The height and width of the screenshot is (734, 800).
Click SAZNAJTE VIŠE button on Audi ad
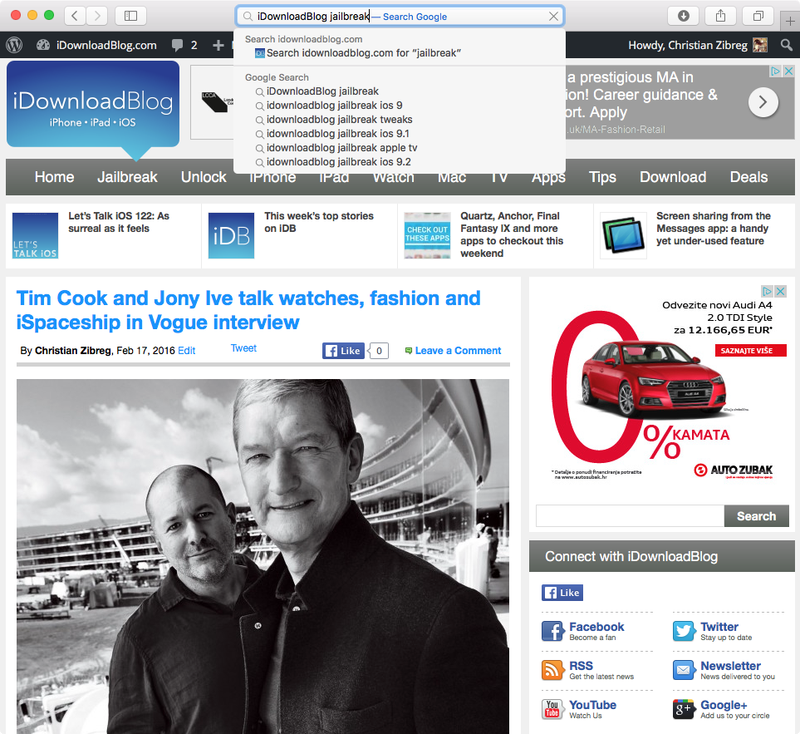tap(750, 350)
